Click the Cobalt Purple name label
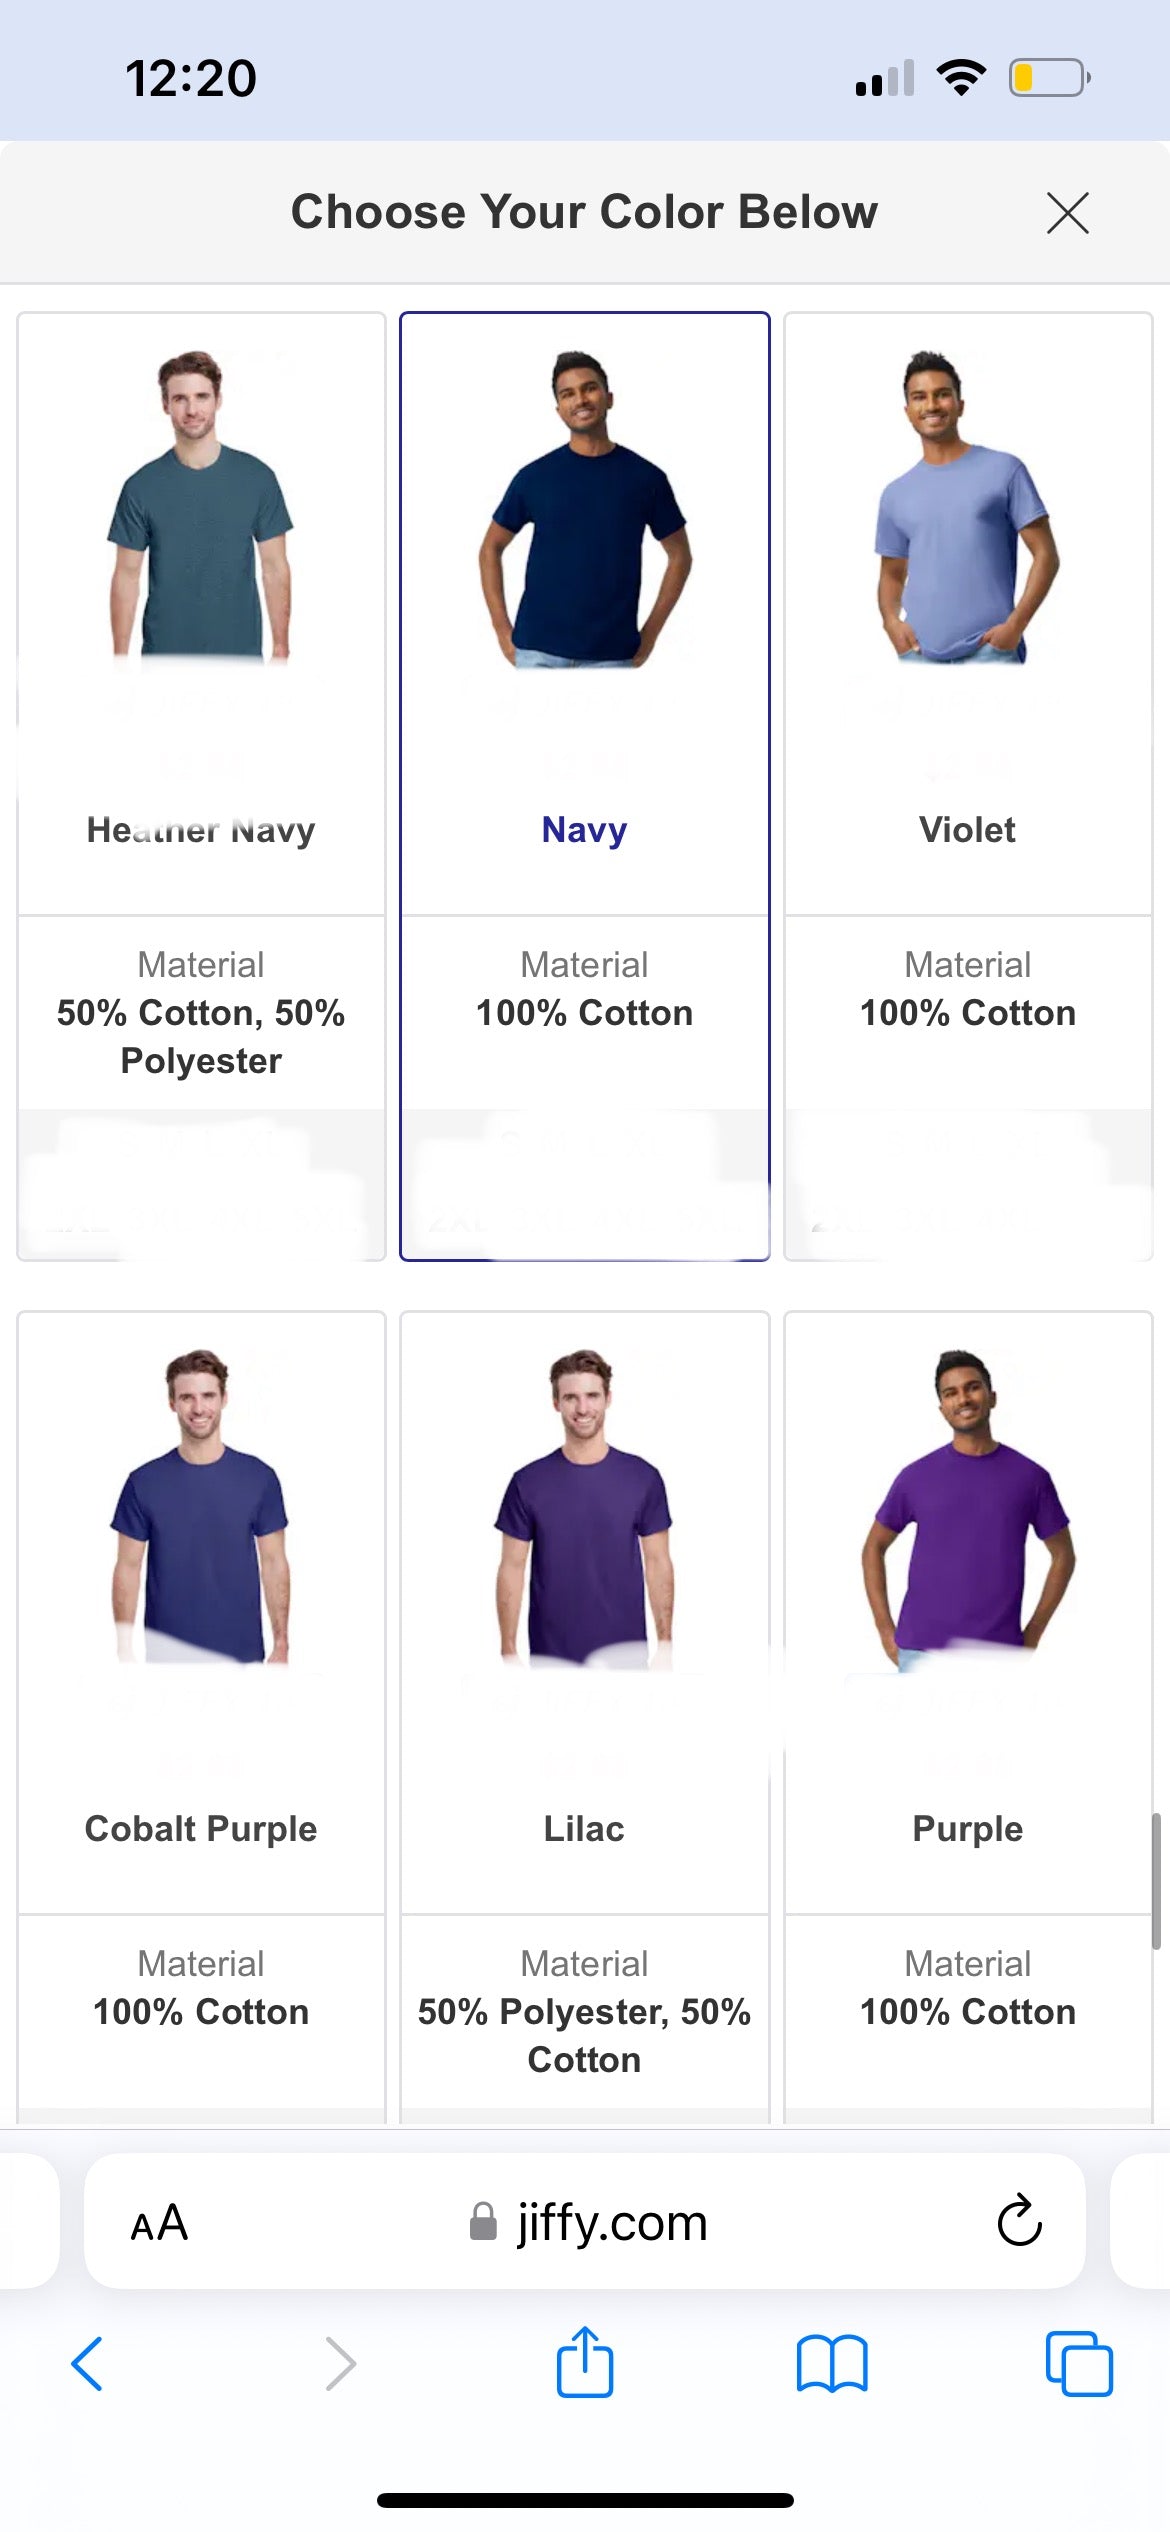1170x2532 pixels. pyautogui.click(x=201, y=1828)
